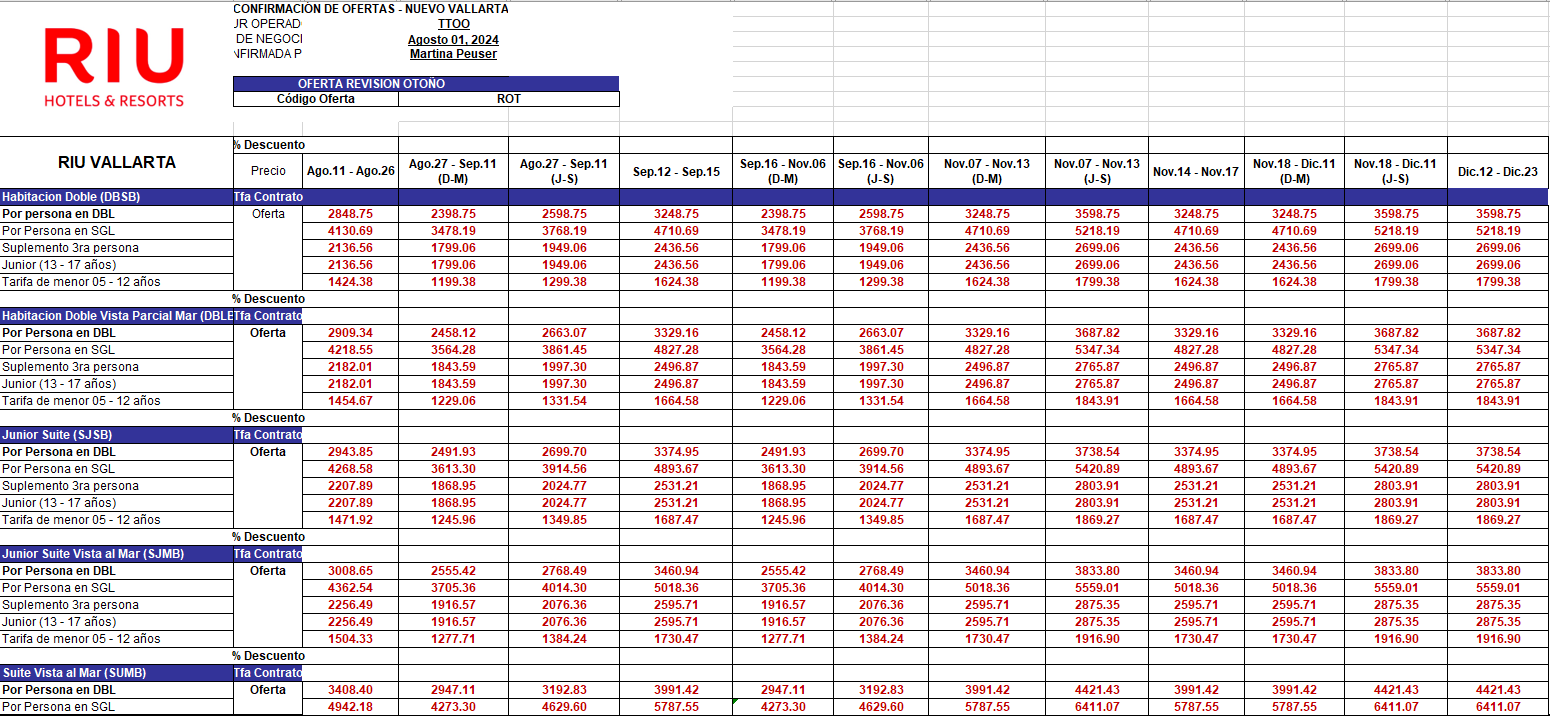1550x716 pixels.
Task: Select the 'Ago.11 - Ago.26' column header
Action: coord(350,171)
